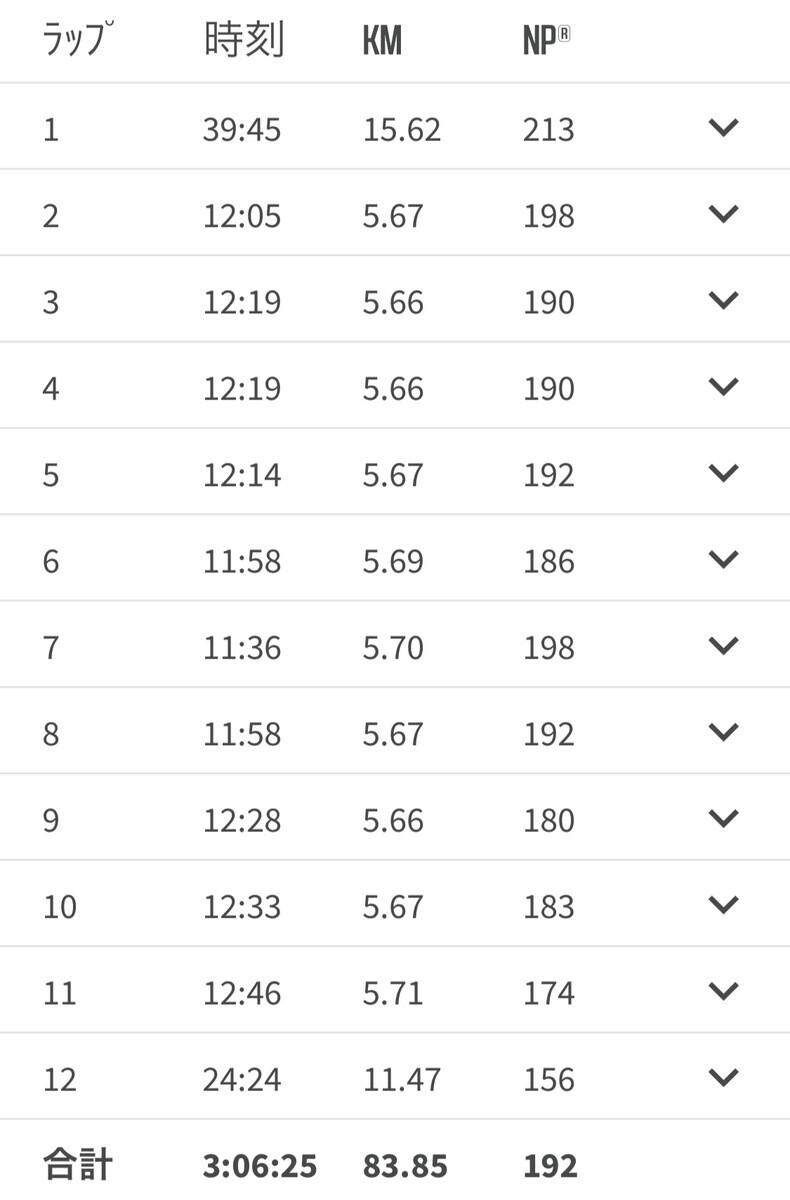Select the 合計 total row label
Viewport: 790px width, 1200px height.
[78, 1166]
